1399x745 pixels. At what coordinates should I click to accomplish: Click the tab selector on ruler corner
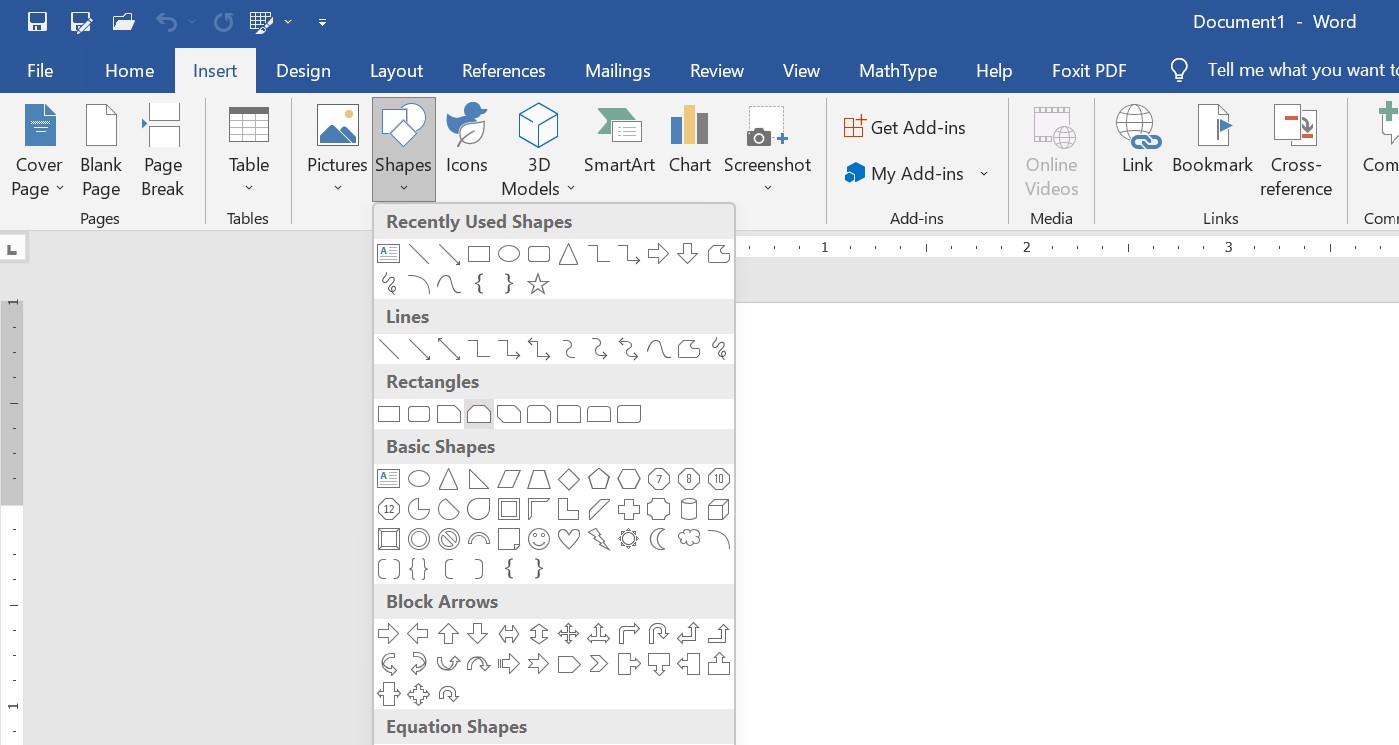pos(12,249)
